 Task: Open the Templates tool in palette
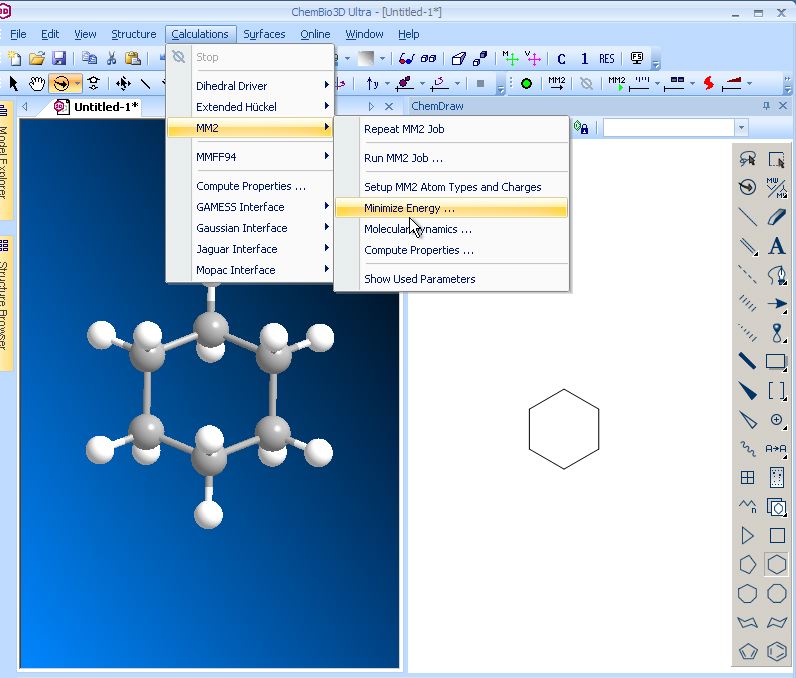[x=776, y=506]
